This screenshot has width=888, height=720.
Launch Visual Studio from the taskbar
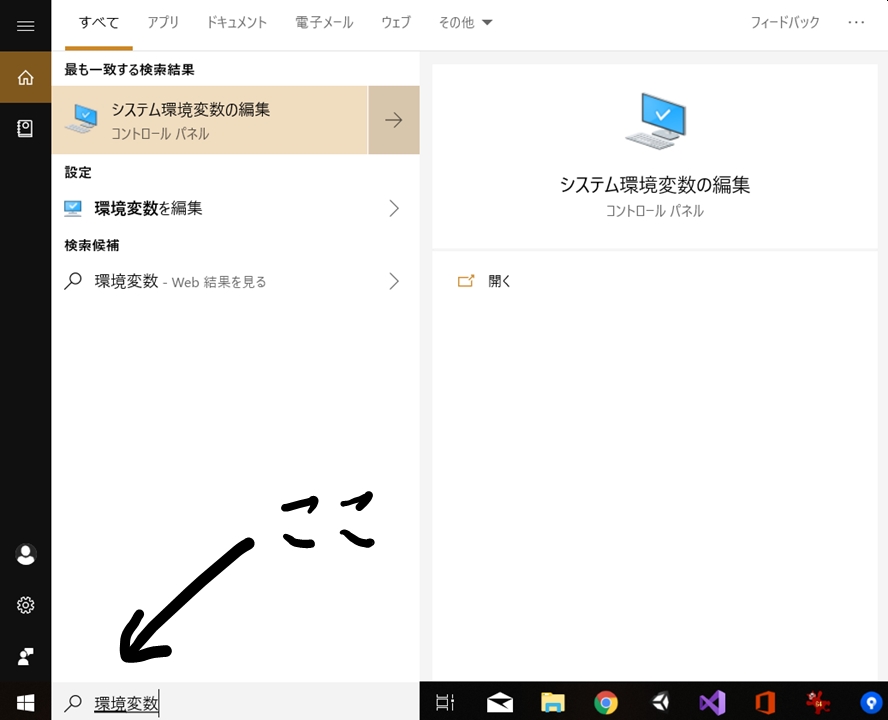pos(712,701)
